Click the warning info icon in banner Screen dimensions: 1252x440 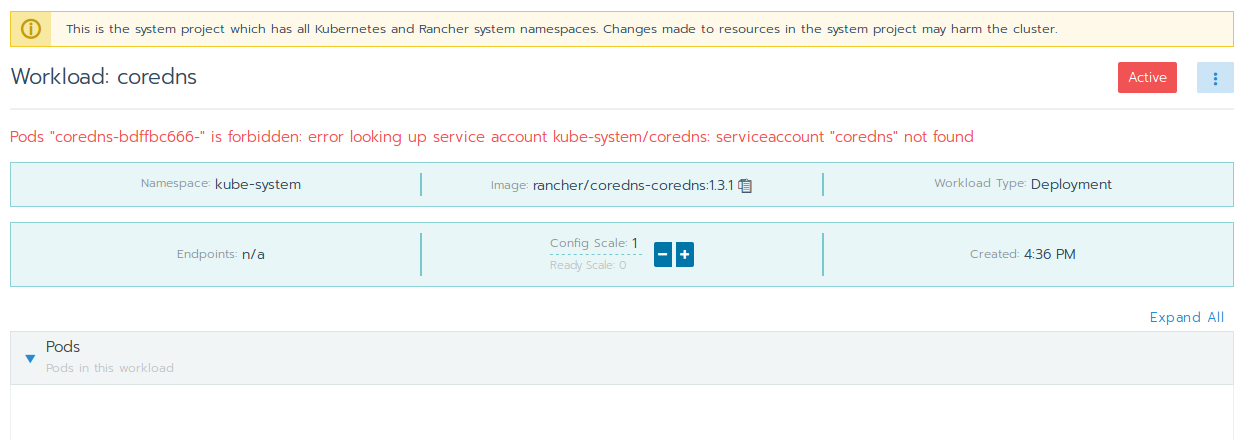[31, 29]
